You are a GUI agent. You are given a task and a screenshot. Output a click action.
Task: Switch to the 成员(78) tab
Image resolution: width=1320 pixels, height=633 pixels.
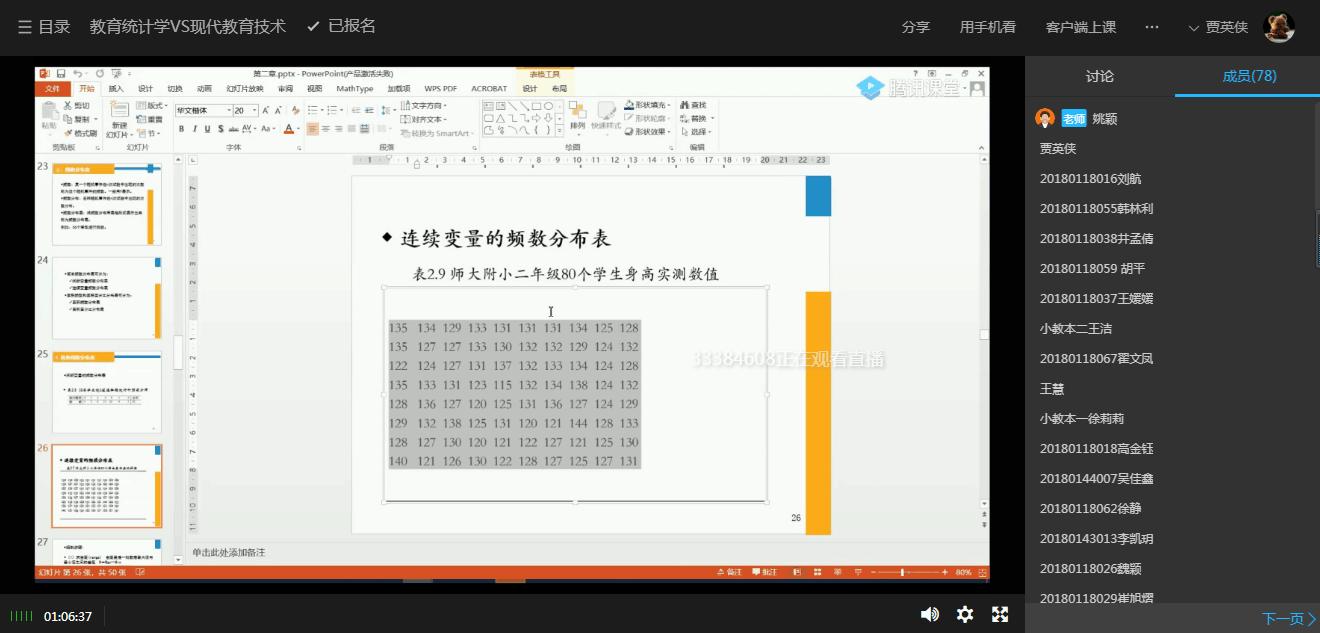click(1248, 76)
